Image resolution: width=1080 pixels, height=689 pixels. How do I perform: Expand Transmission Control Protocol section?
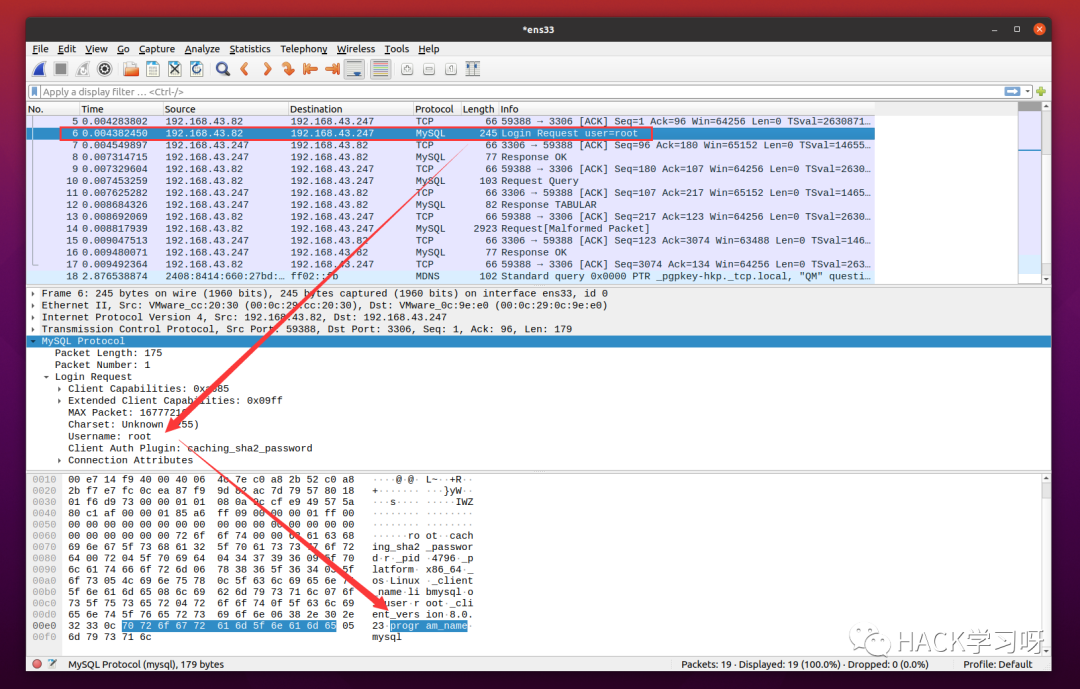[x=33, y=329]
